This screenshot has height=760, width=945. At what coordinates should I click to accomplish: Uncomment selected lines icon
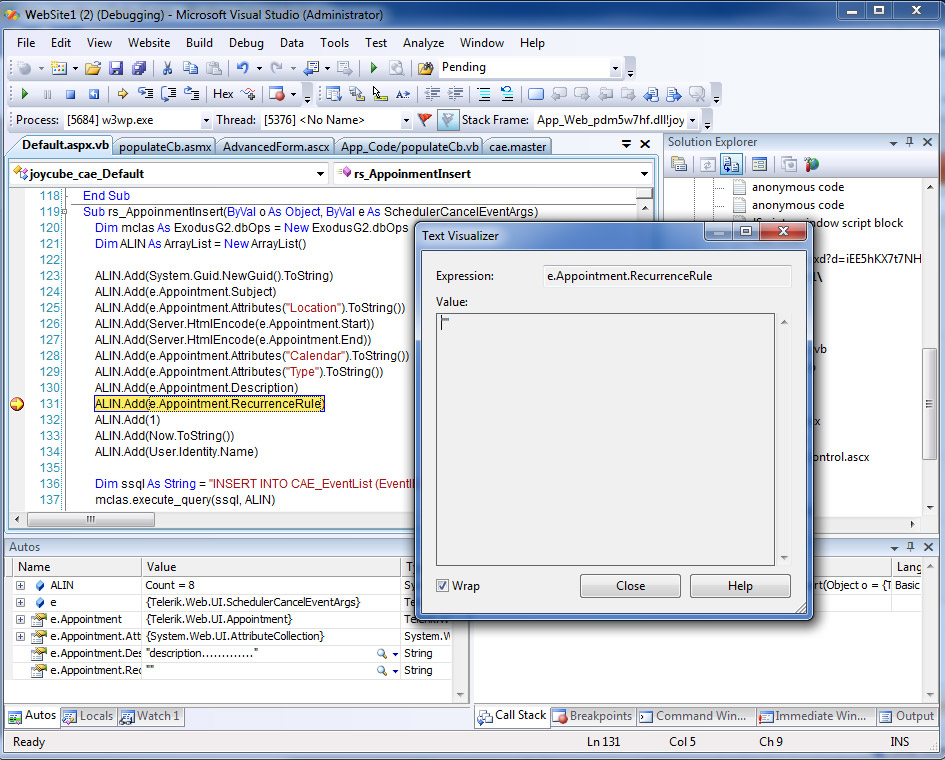(x=507, y=94)
